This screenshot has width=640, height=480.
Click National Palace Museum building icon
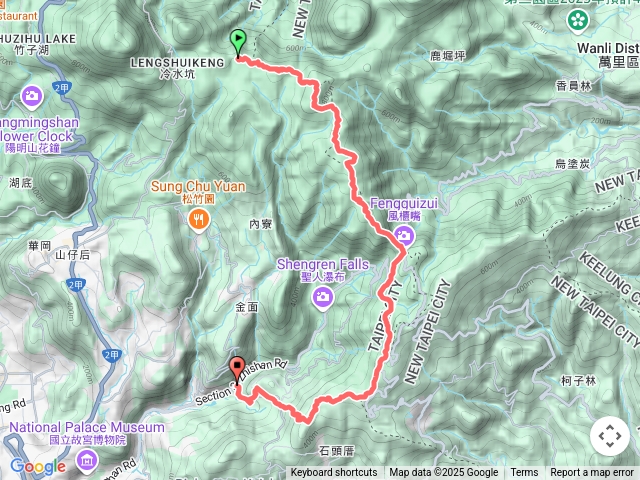[87, 461]
